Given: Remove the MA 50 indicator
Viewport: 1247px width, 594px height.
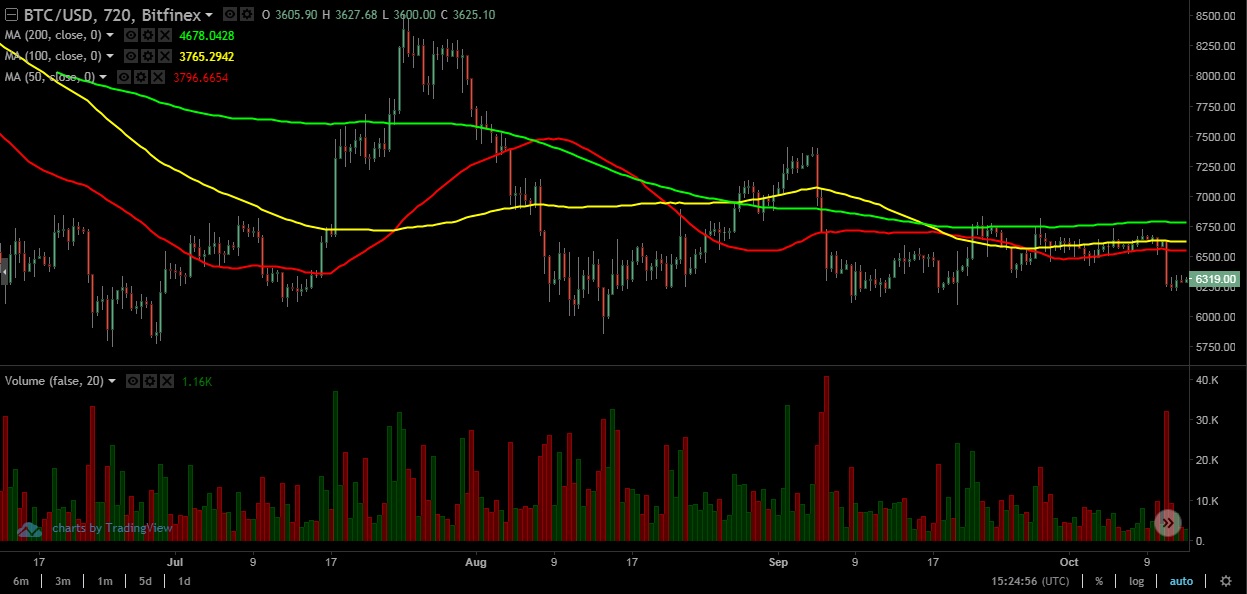Looking at the screenshot, I should click(158, 77).
